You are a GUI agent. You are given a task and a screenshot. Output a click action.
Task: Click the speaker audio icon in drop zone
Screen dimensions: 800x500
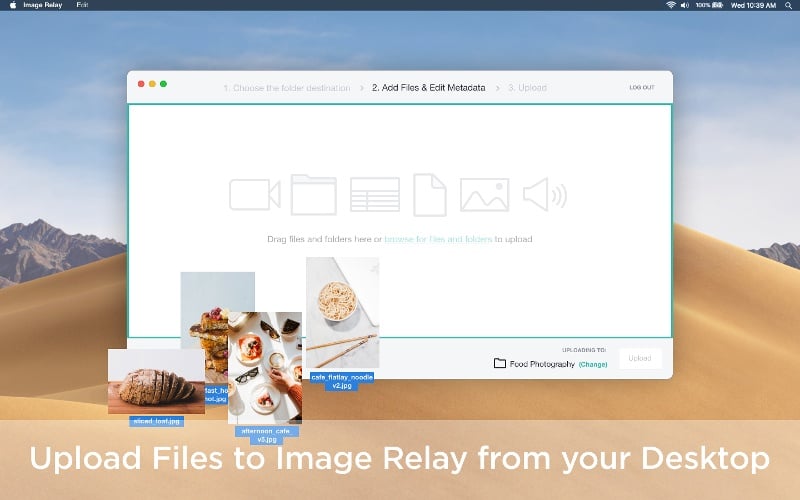[545, 194]
